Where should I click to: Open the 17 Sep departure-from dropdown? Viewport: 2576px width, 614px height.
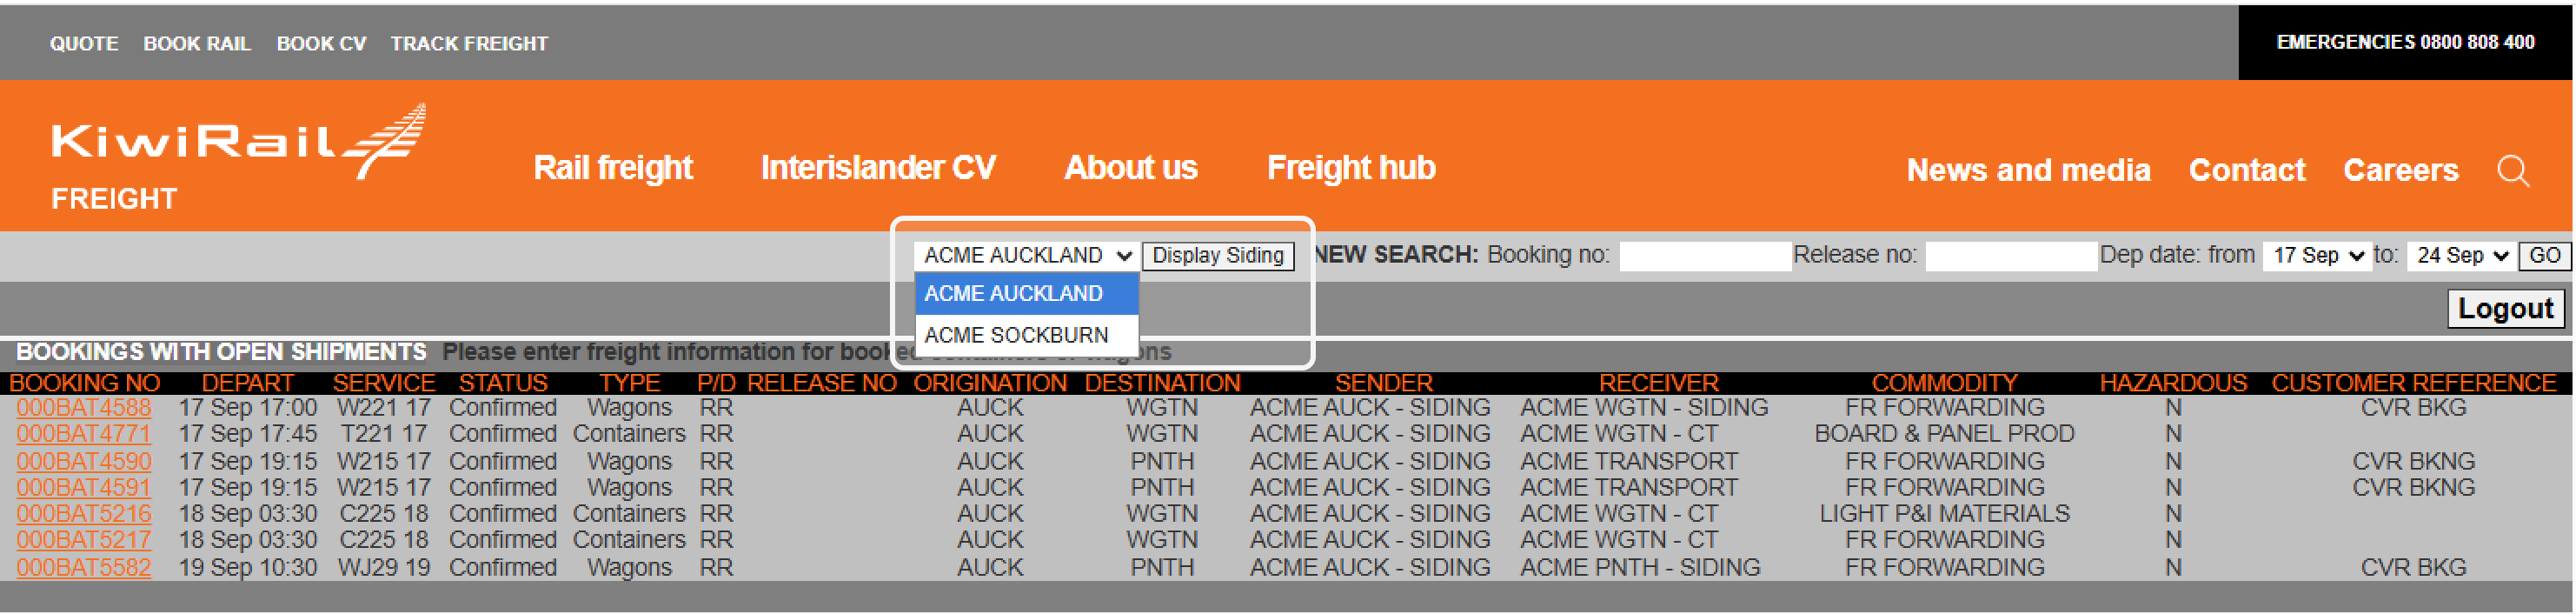(2317, 256)
